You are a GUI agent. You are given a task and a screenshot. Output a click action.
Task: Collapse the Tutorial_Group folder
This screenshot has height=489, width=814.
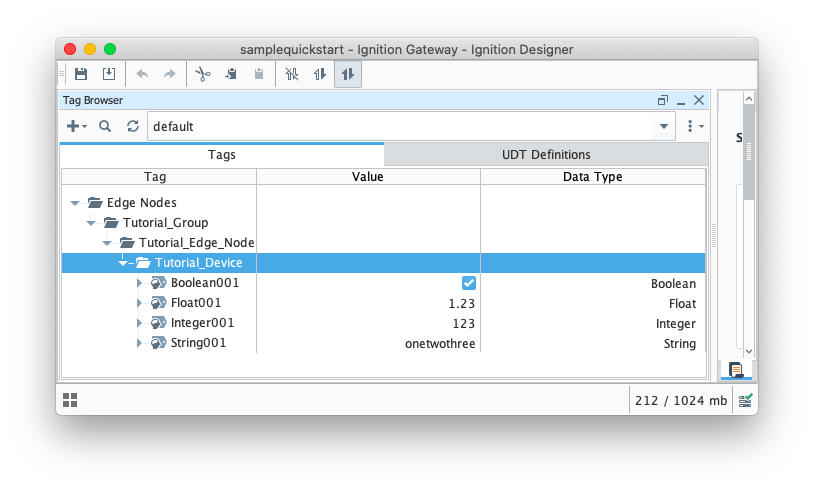pos(92,223)
